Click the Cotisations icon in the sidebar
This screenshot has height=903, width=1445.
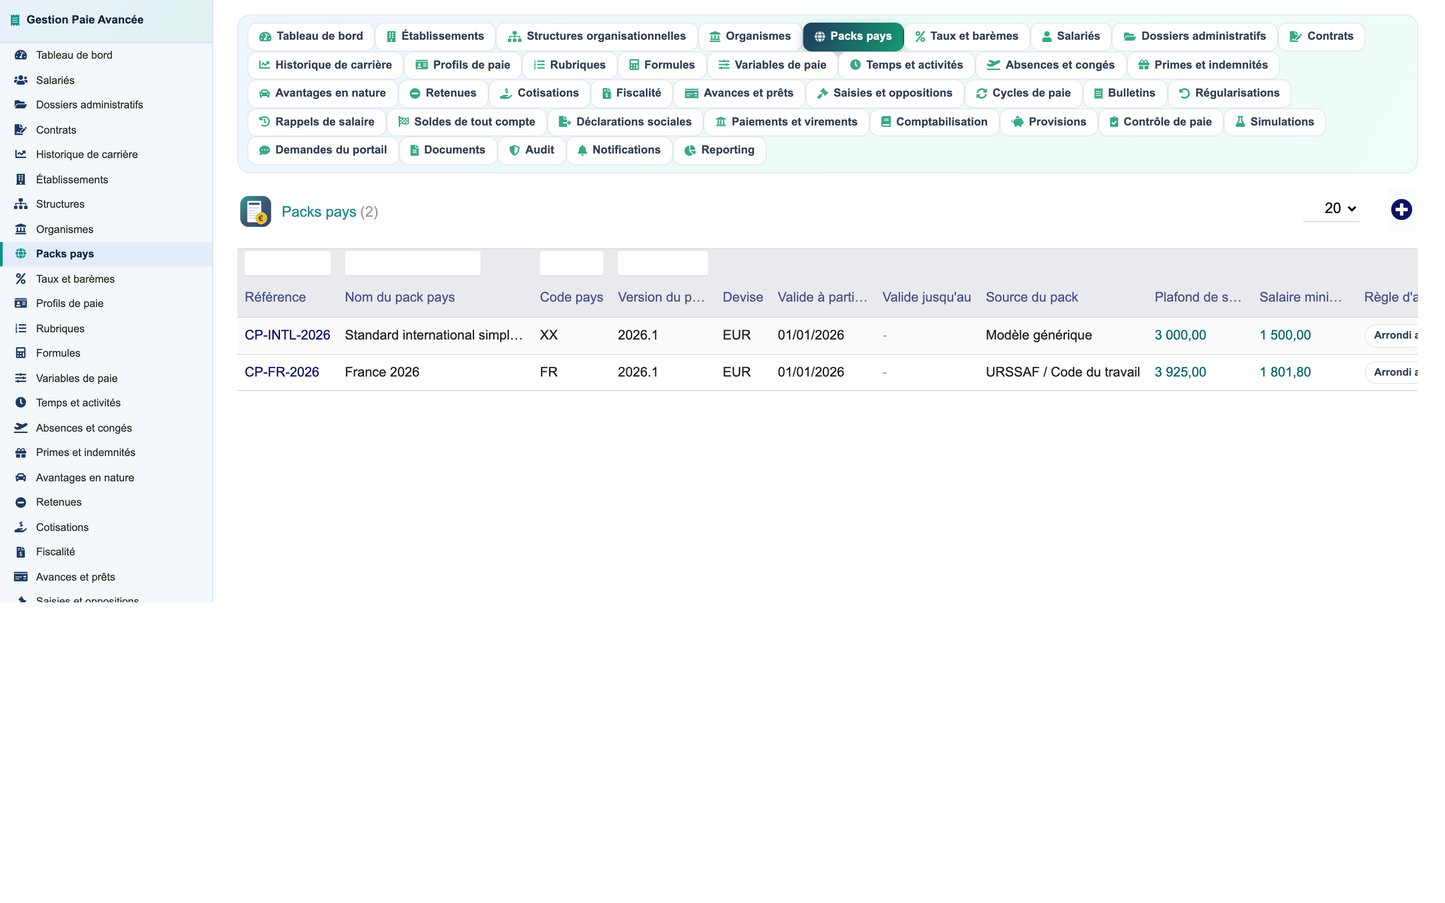(20, 527)
